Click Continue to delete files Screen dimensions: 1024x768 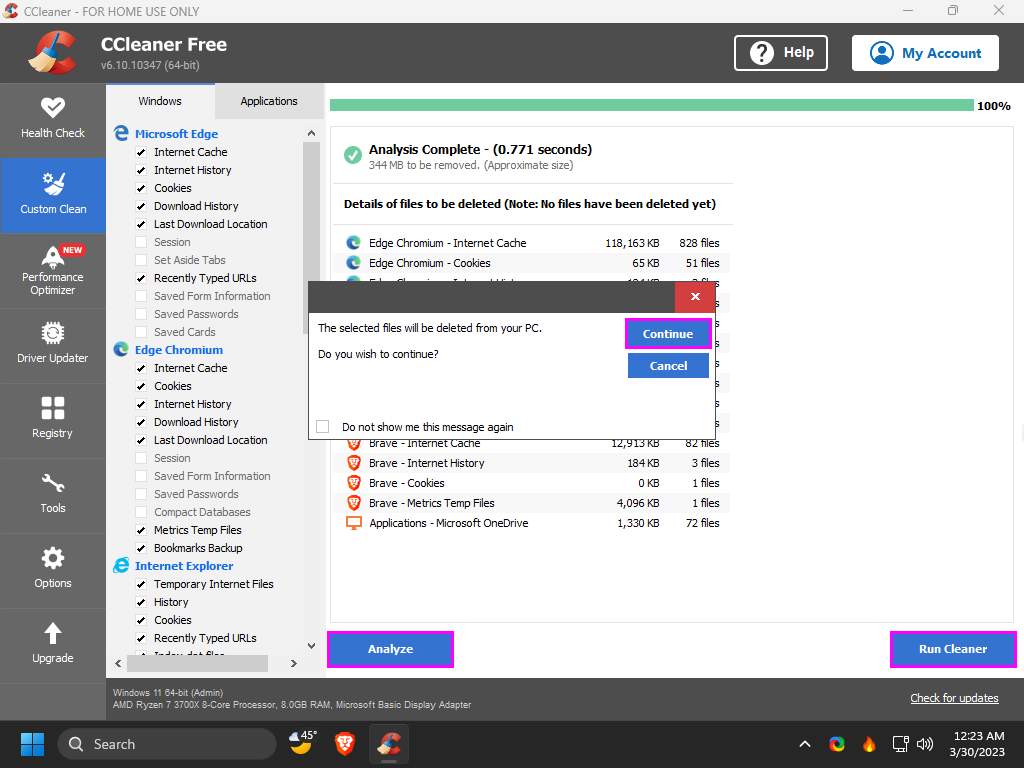point(667,334)
